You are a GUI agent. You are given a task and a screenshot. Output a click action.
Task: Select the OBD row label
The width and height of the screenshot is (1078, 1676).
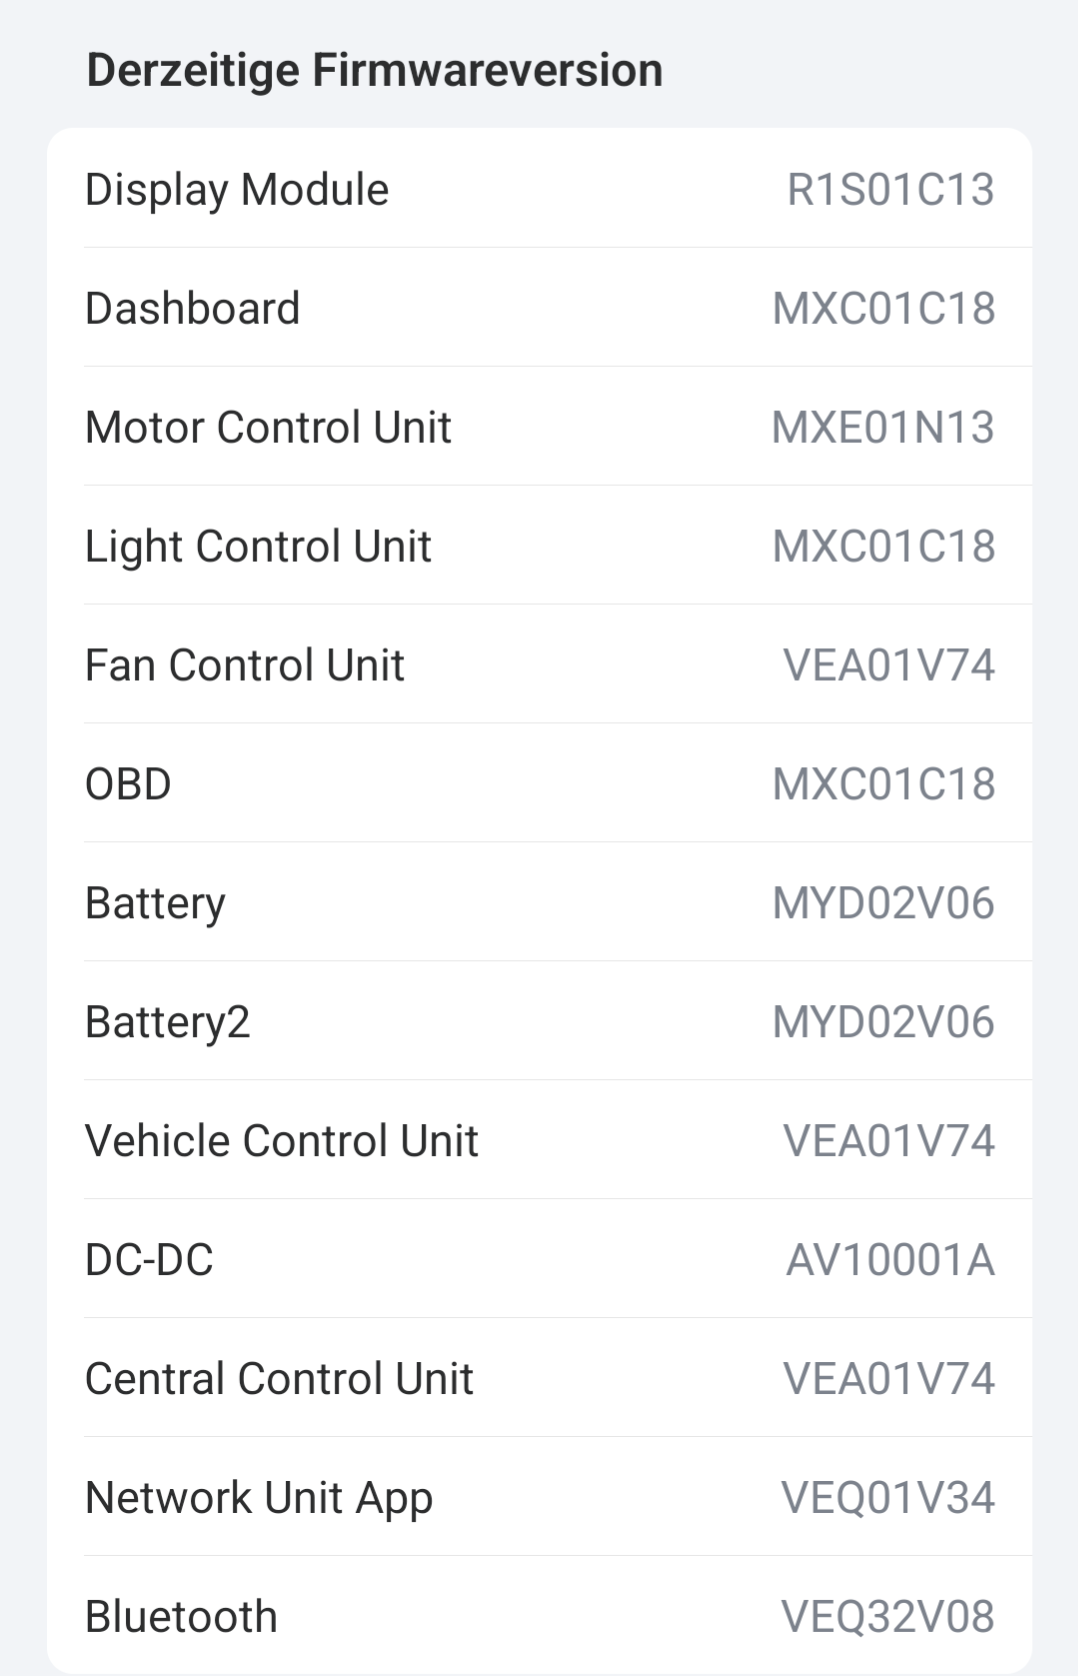[128, 784]
